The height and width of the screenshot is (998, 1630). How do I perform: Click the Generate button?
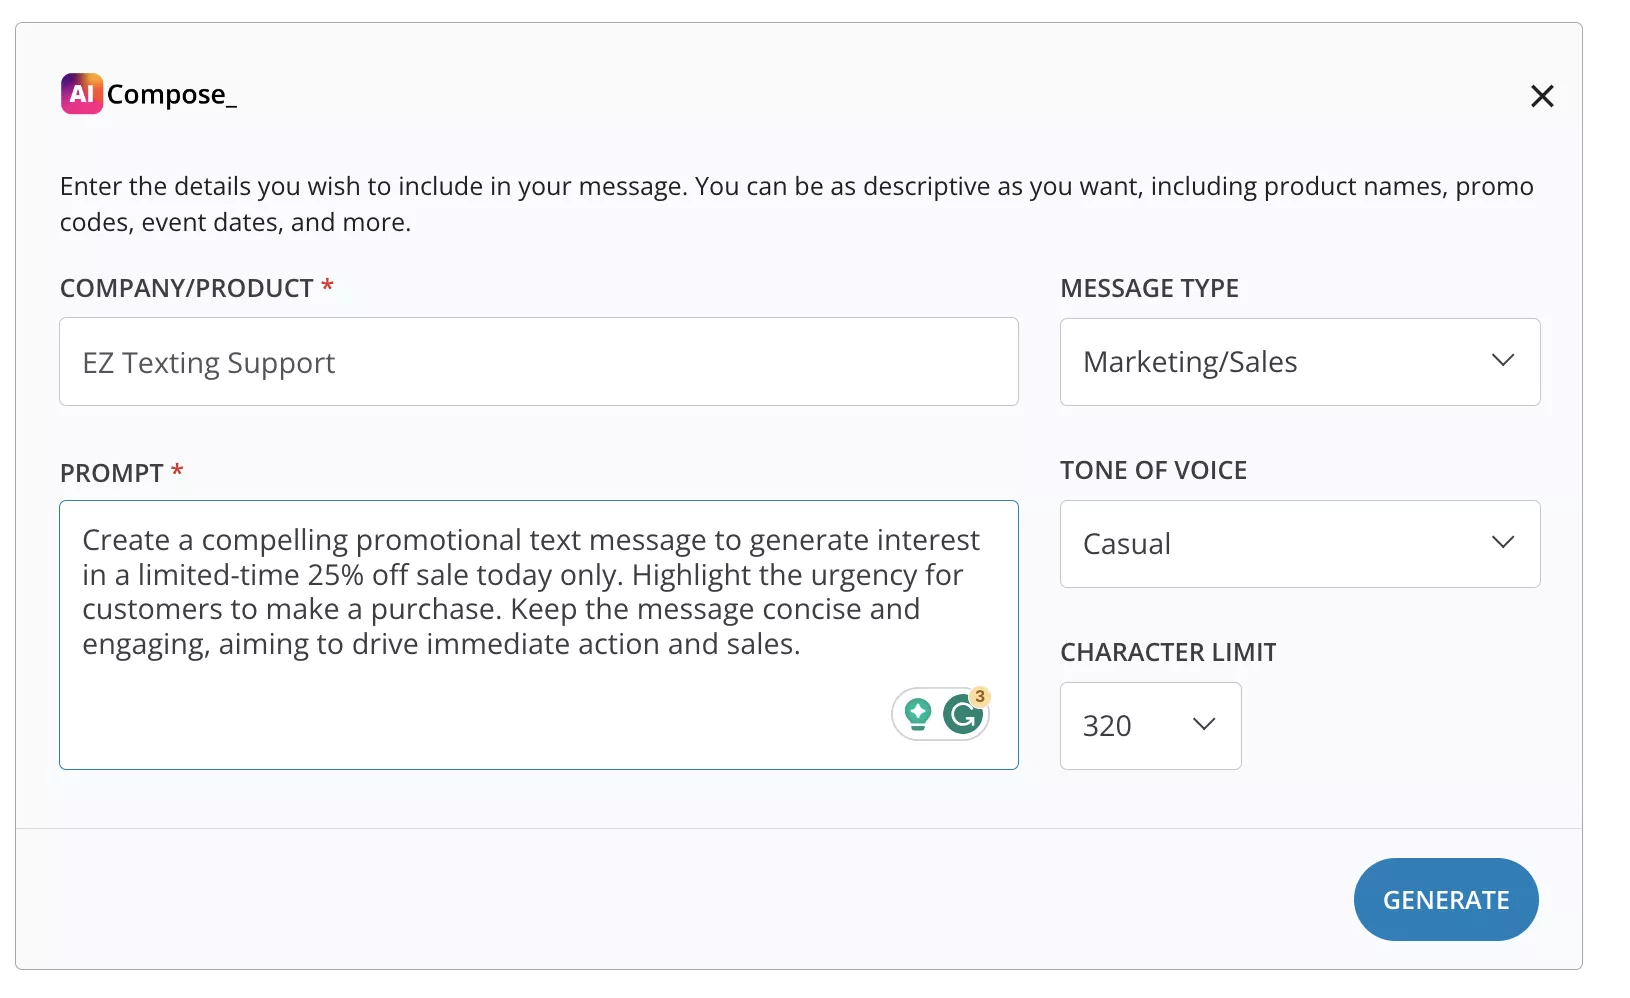click(1446, 900)
